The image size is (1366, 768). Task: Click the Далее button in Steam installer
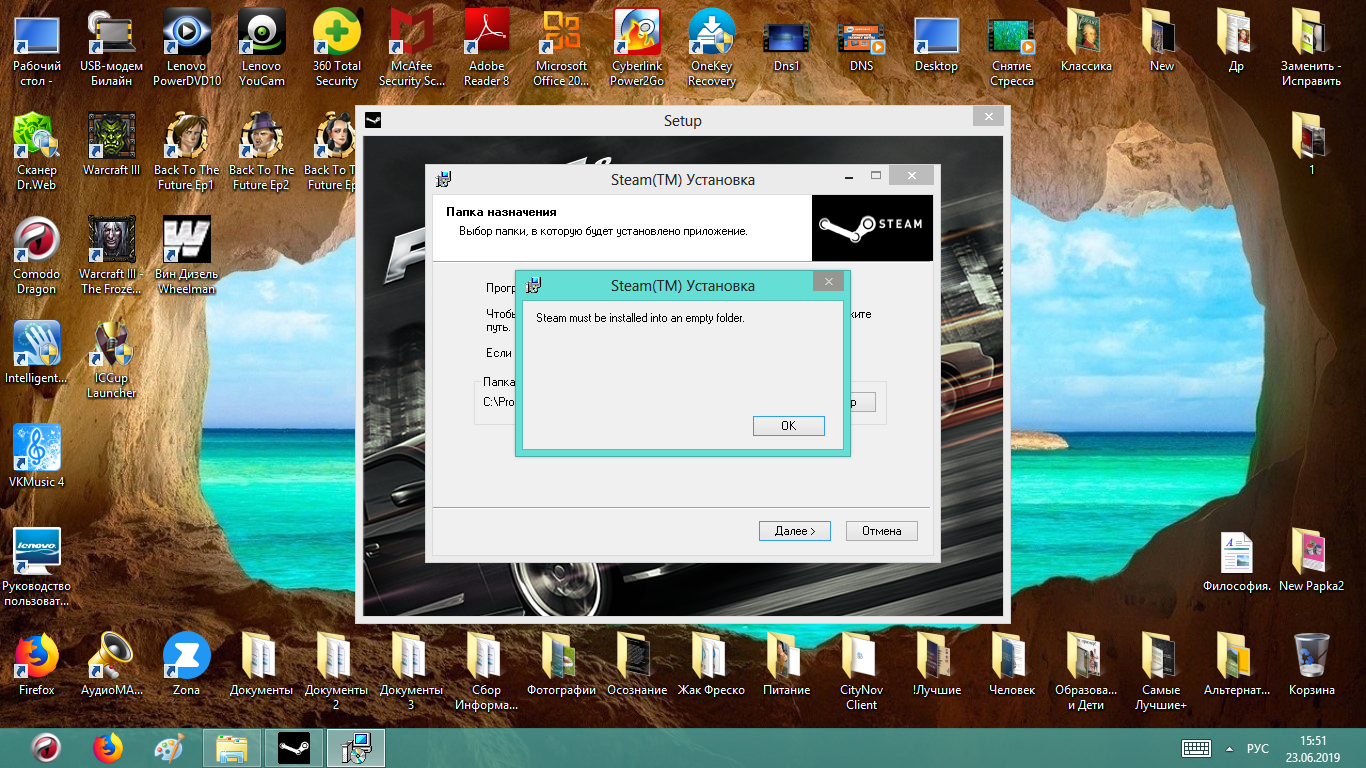pos(795,531)
